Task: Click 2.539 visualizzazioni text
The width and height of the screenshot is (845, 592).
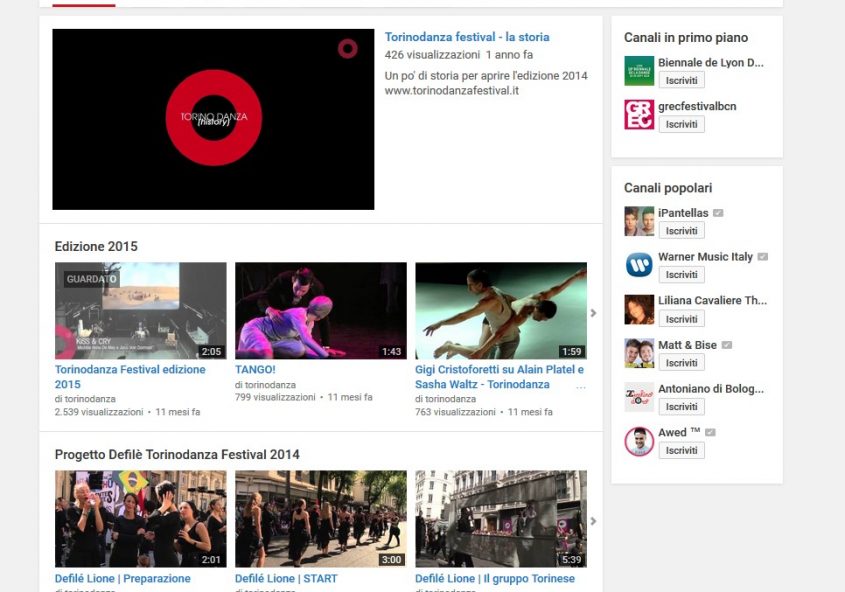Action: (x=99, y=412)
